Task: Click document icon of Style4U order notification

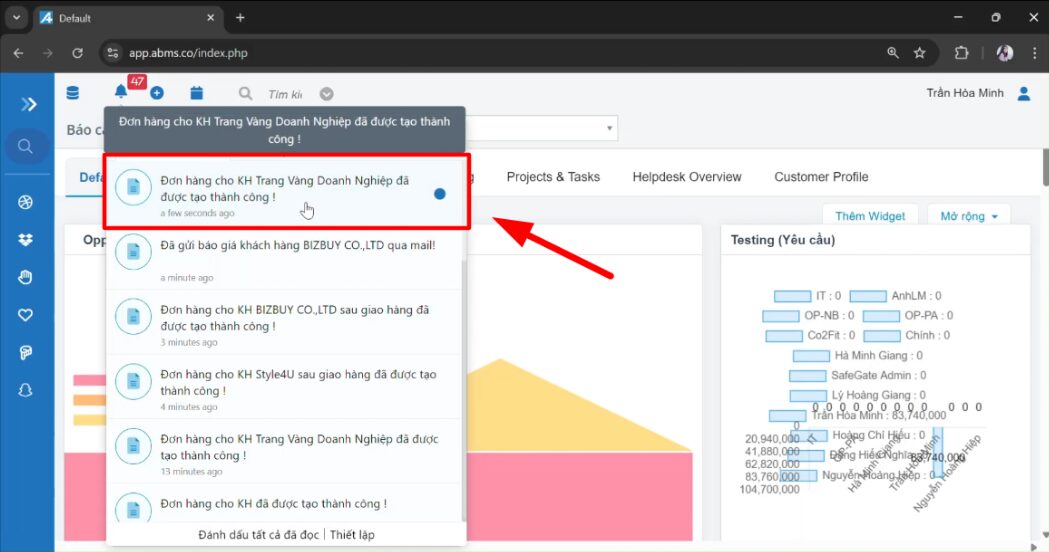Action: tap(133, 381)
